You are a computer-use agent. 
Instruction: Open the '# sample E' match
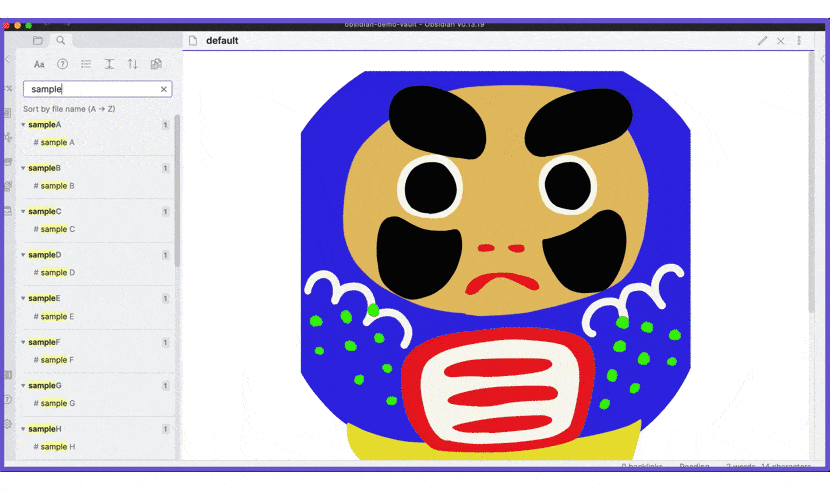pyautogui.click(x=54, y=316)
